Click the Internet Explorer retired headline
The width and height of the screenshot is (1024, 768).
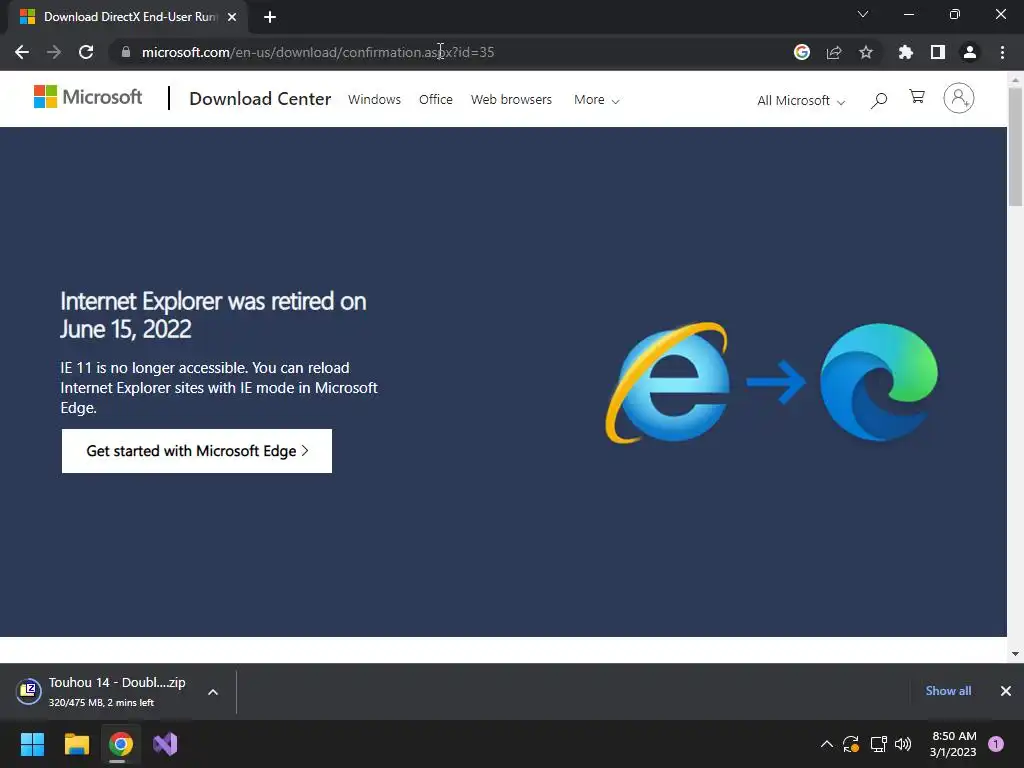(x=214, y=315)
